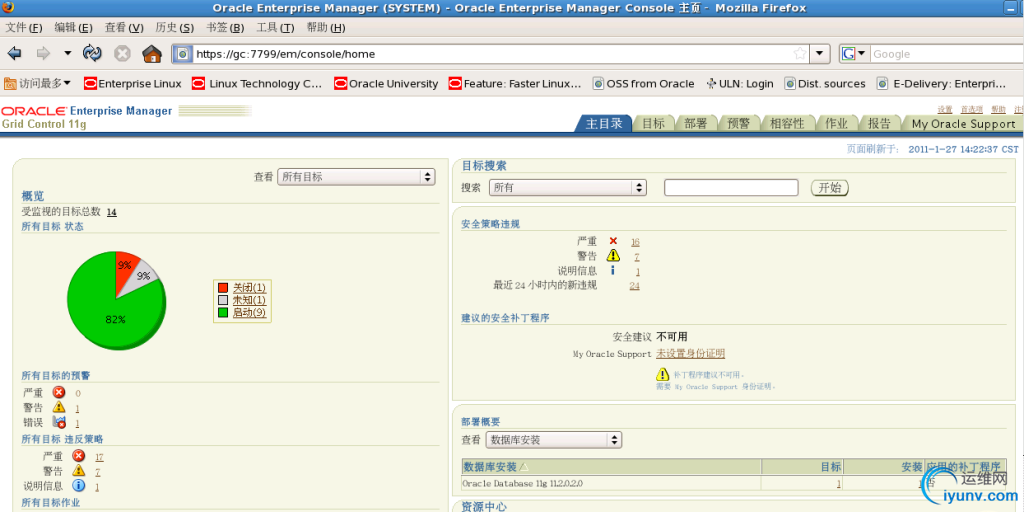Open the Enterprise Linux bookmark
Image resolution: width=1024 pixels, height=512 pixels.
133,84
